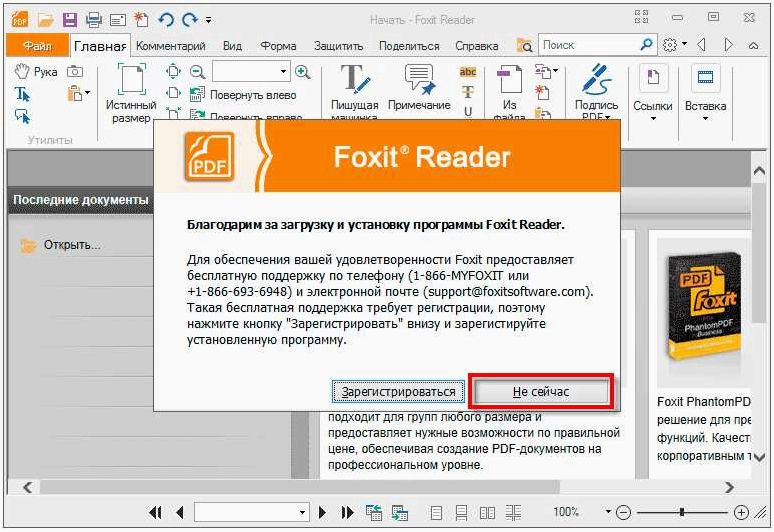
Task: Click the zoom slider plus button
Action: (x=741, y=513)
